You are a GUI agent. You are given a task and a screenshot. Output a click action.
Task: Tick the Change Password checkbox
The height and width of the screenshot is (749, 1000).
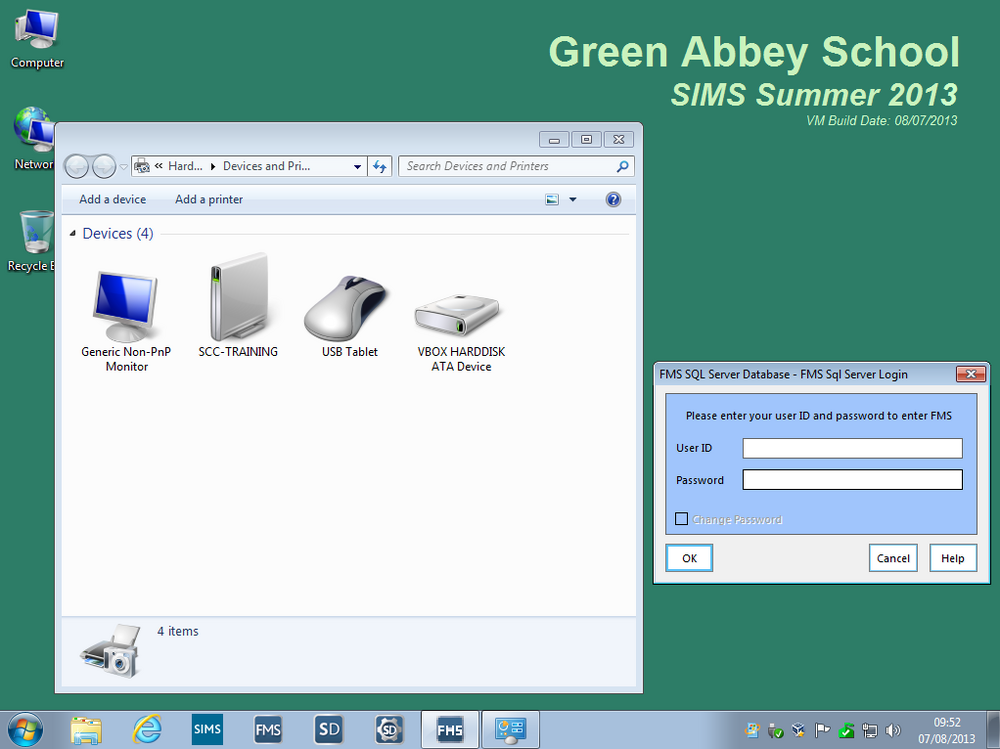coord(681,519)
